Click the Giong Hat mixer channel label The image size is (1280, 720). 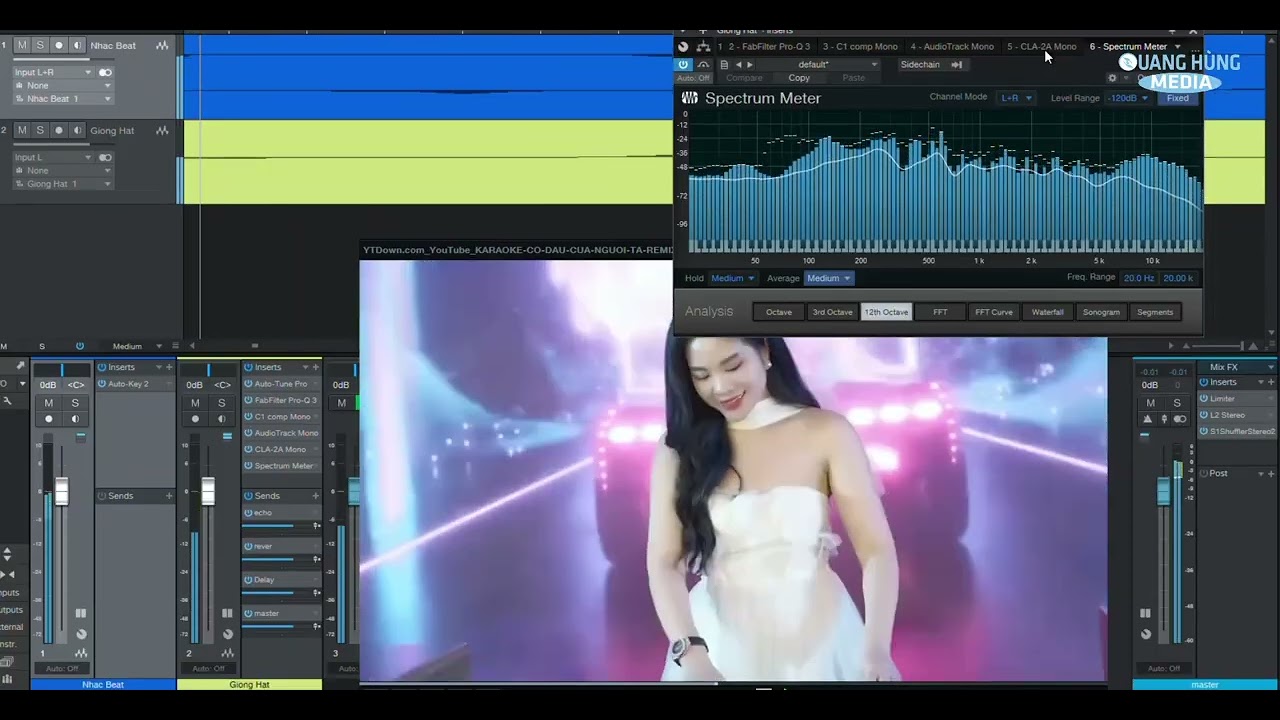click(249, 685)
